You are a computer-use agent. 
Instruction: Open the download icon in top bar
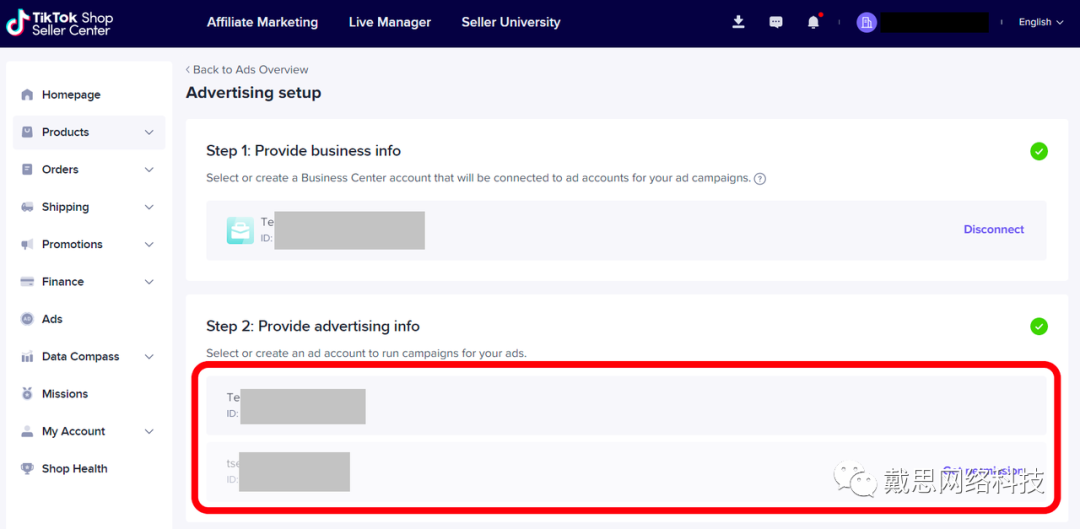(738, 22)
